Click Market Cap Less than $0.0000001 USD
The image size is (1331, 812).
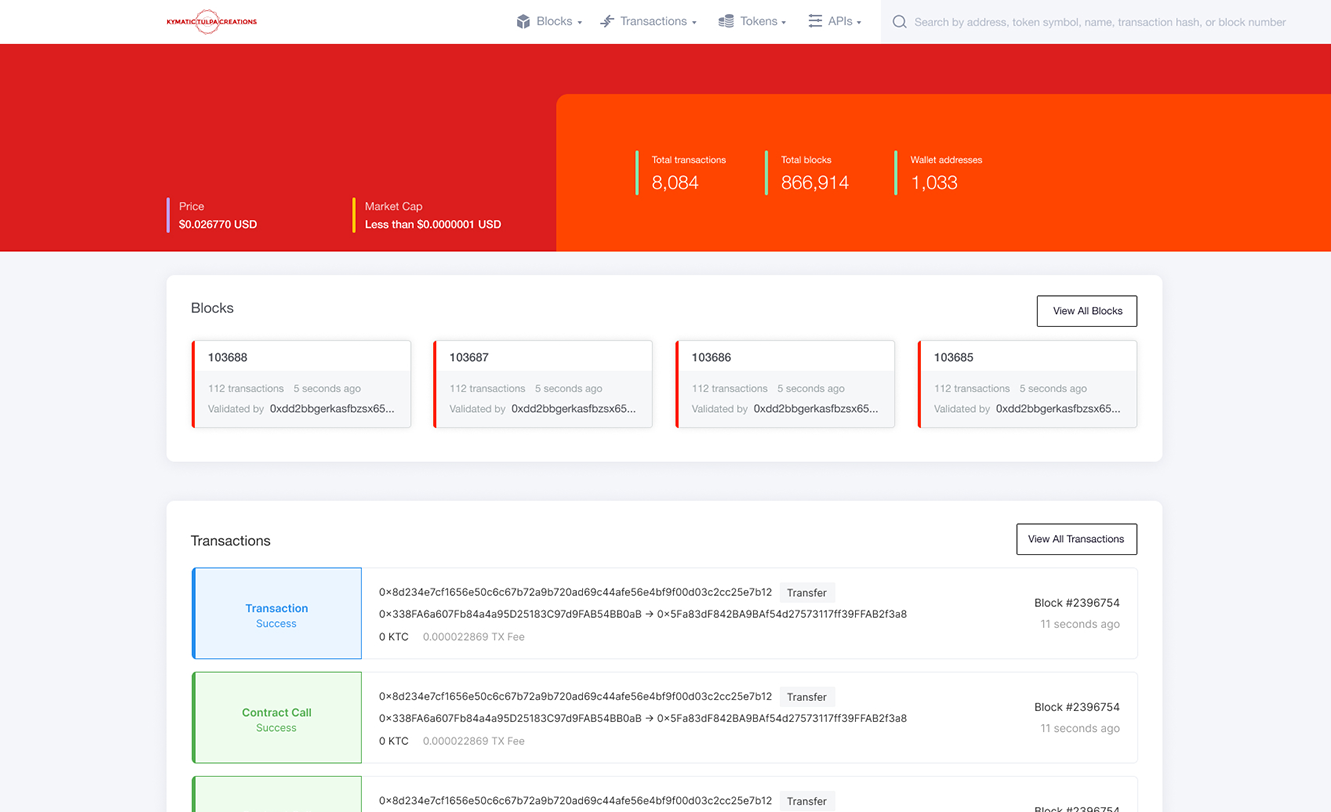[x=433, y=225]
